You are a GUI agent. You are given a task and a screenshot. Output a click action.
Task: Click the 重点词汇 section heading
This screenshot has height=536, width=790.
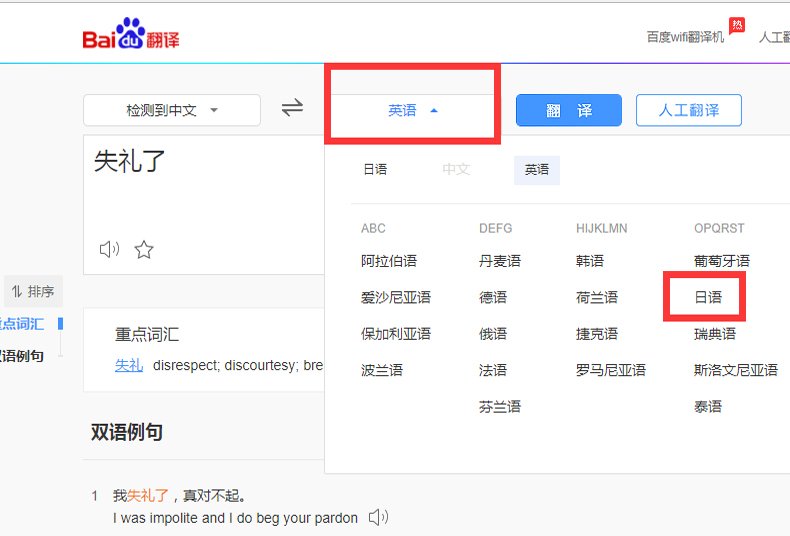[x=147, y=334]
